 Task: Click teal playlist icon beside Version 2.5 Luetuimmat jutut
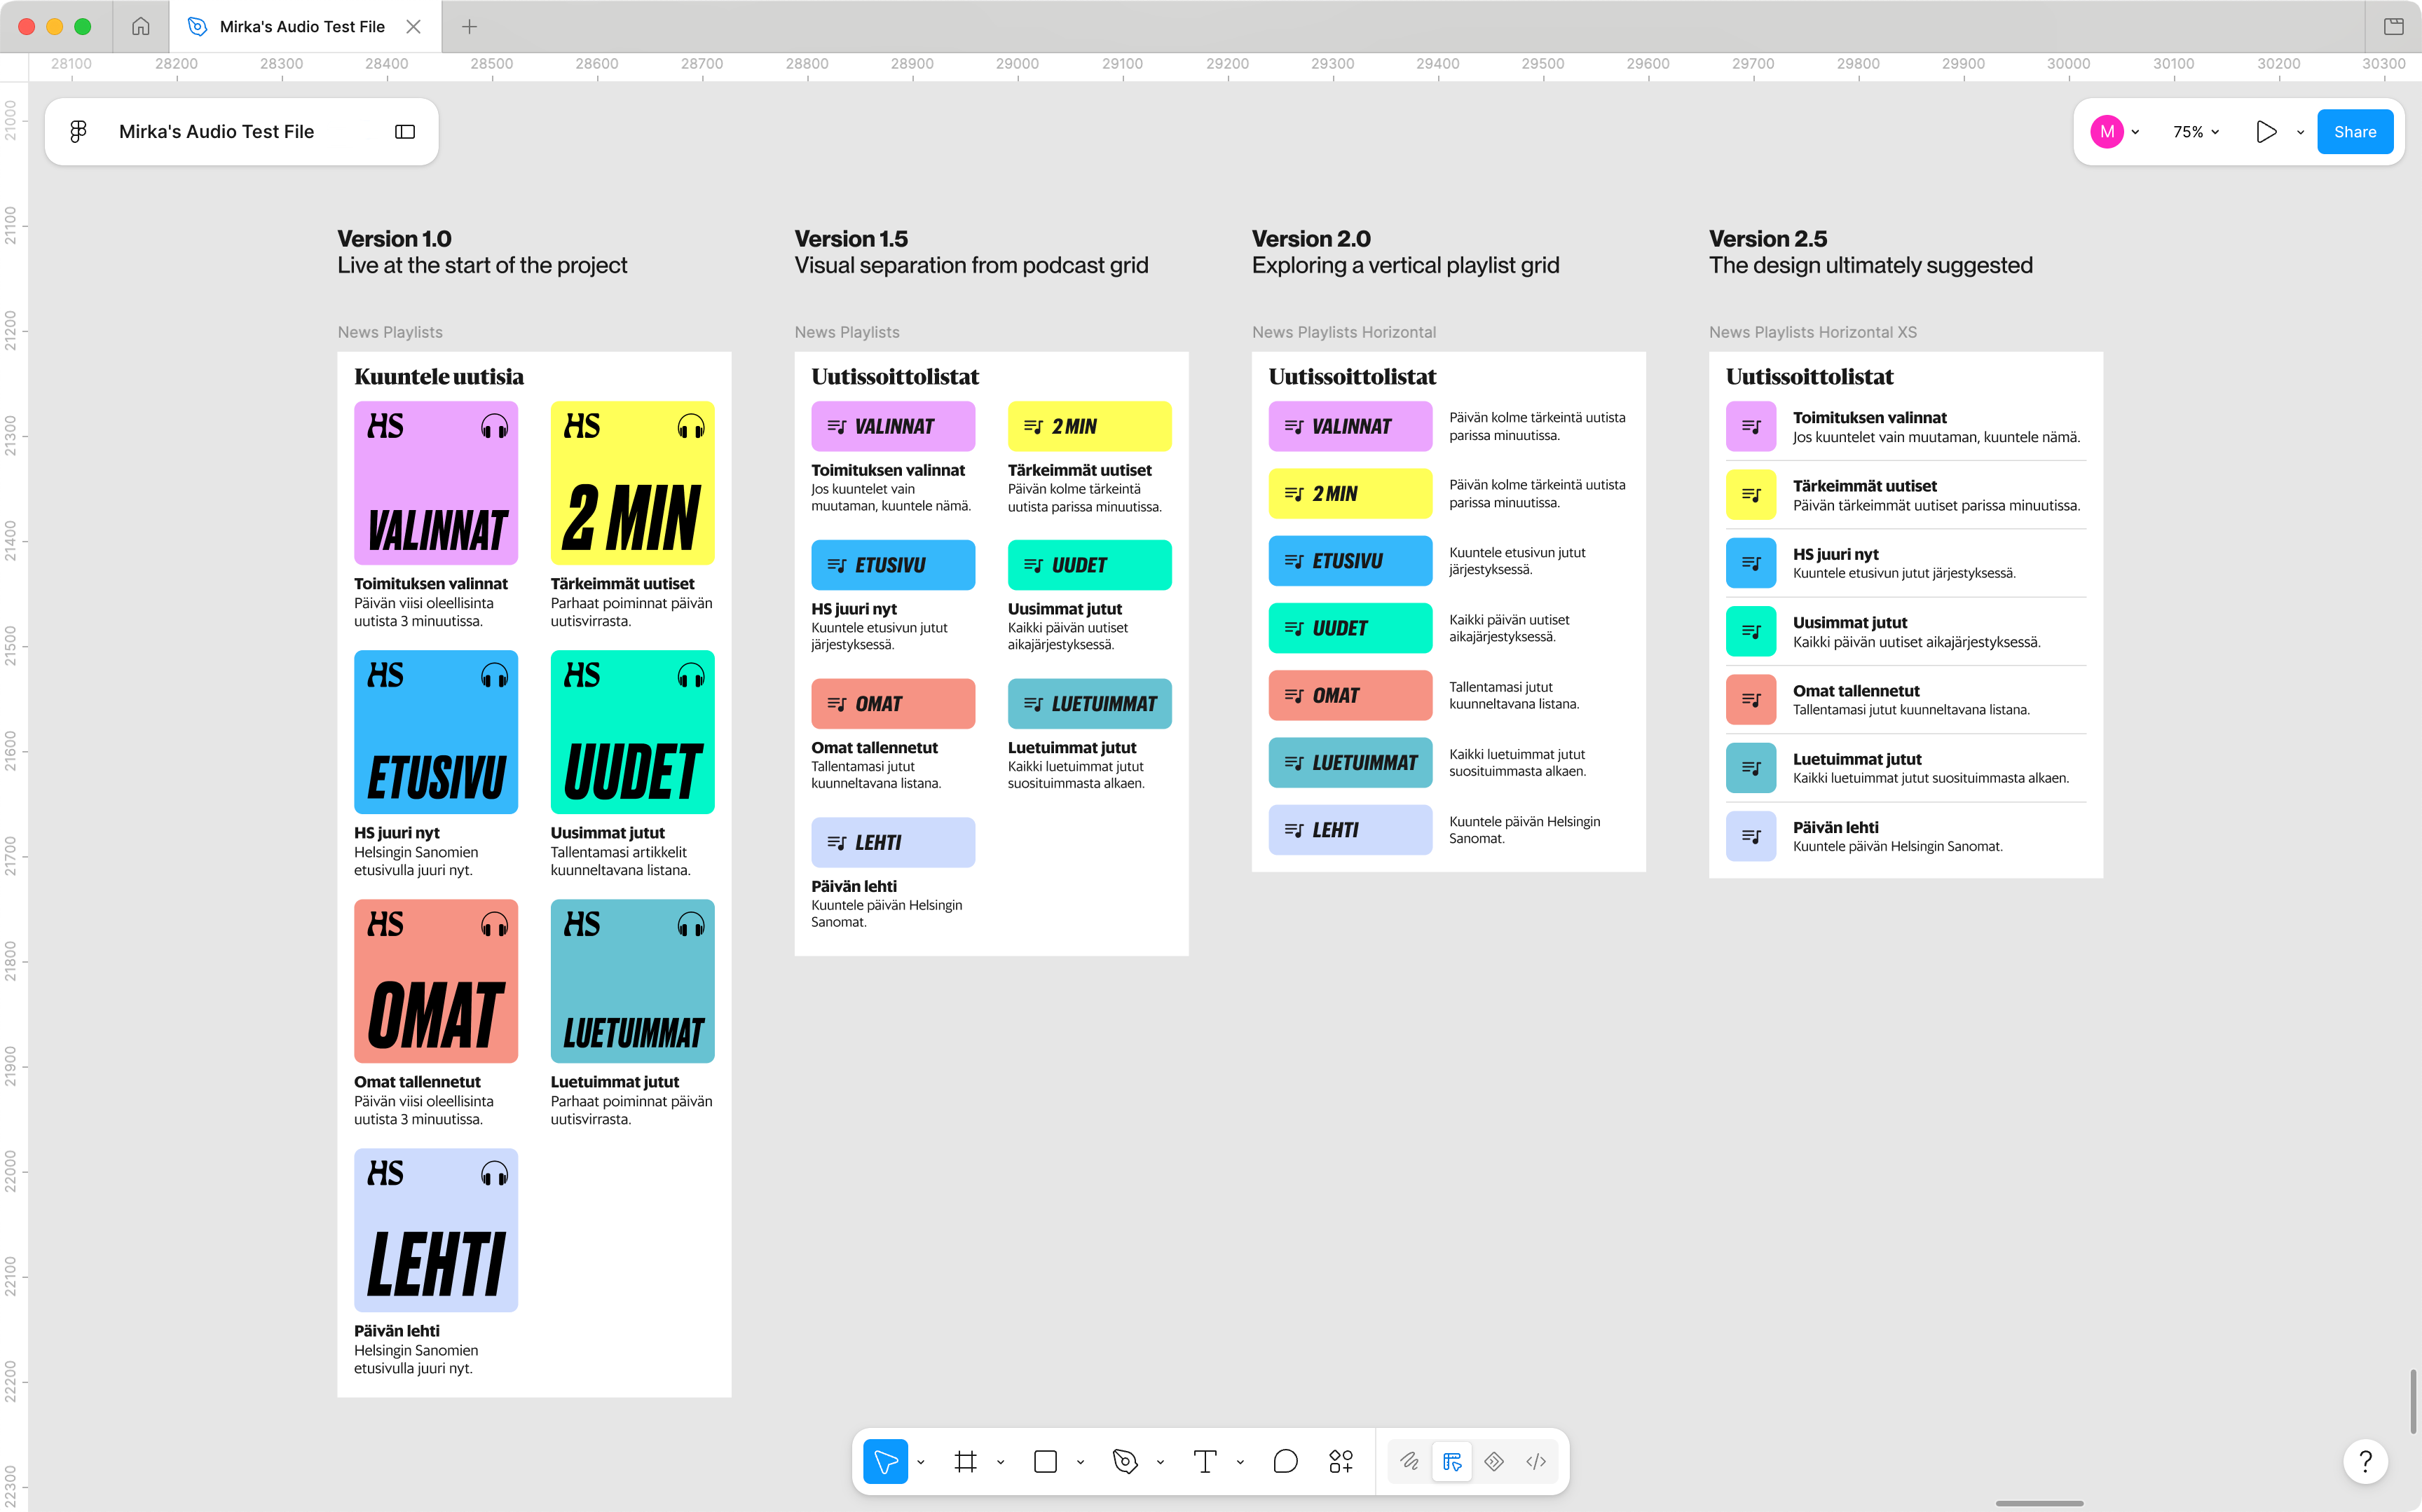[x=1751, y=768]
